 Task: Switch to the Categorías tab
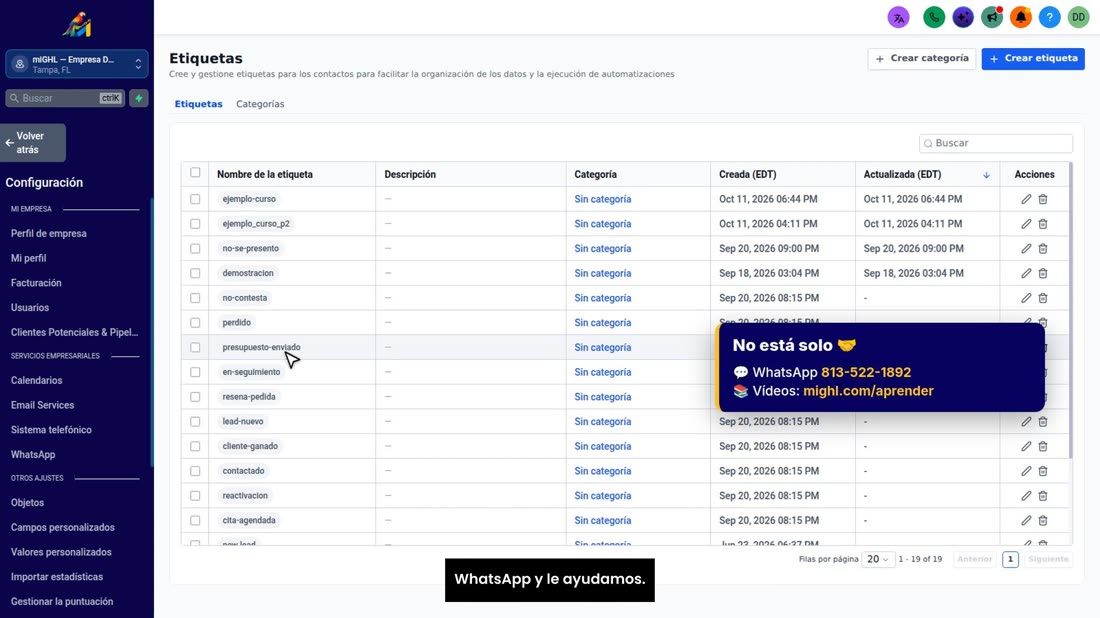(x=260, y=104)
